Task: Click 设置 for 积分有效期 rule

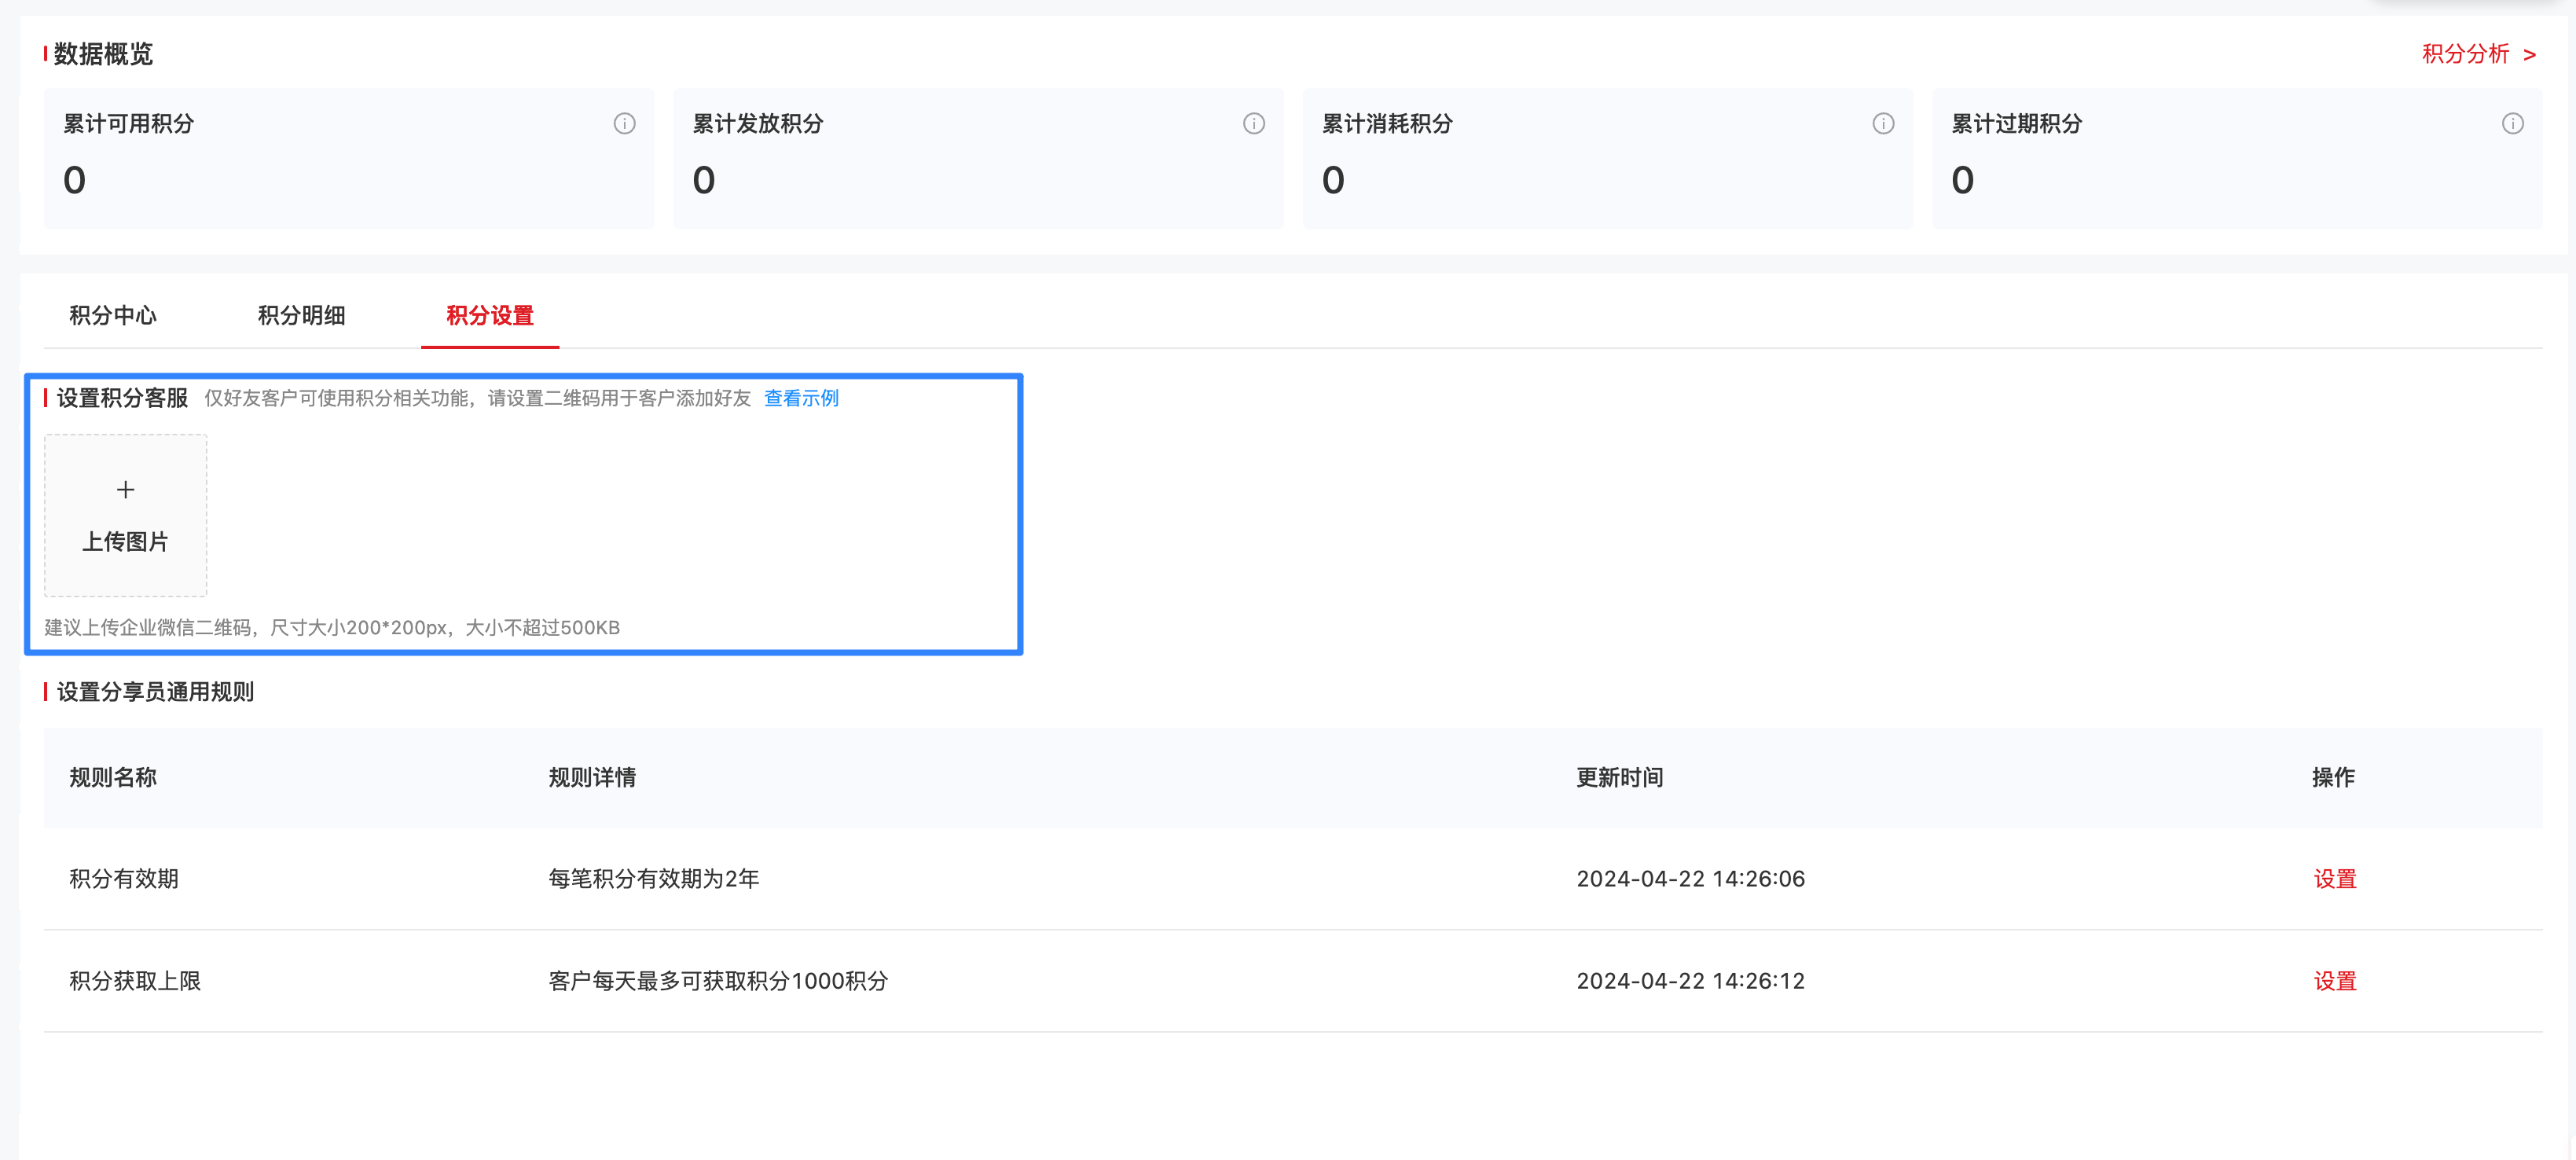Action: [2335, 879]
